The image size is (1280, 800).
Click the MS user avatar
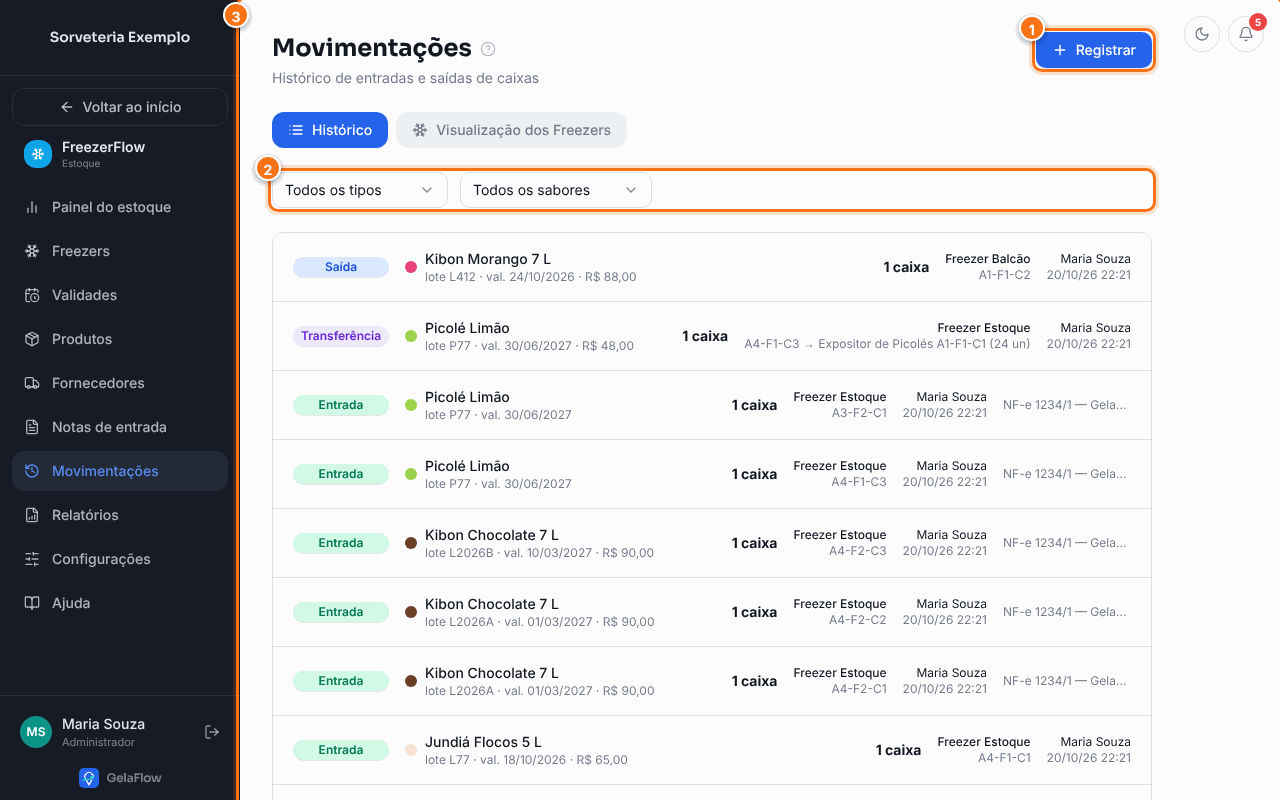(x=36, y=732)
